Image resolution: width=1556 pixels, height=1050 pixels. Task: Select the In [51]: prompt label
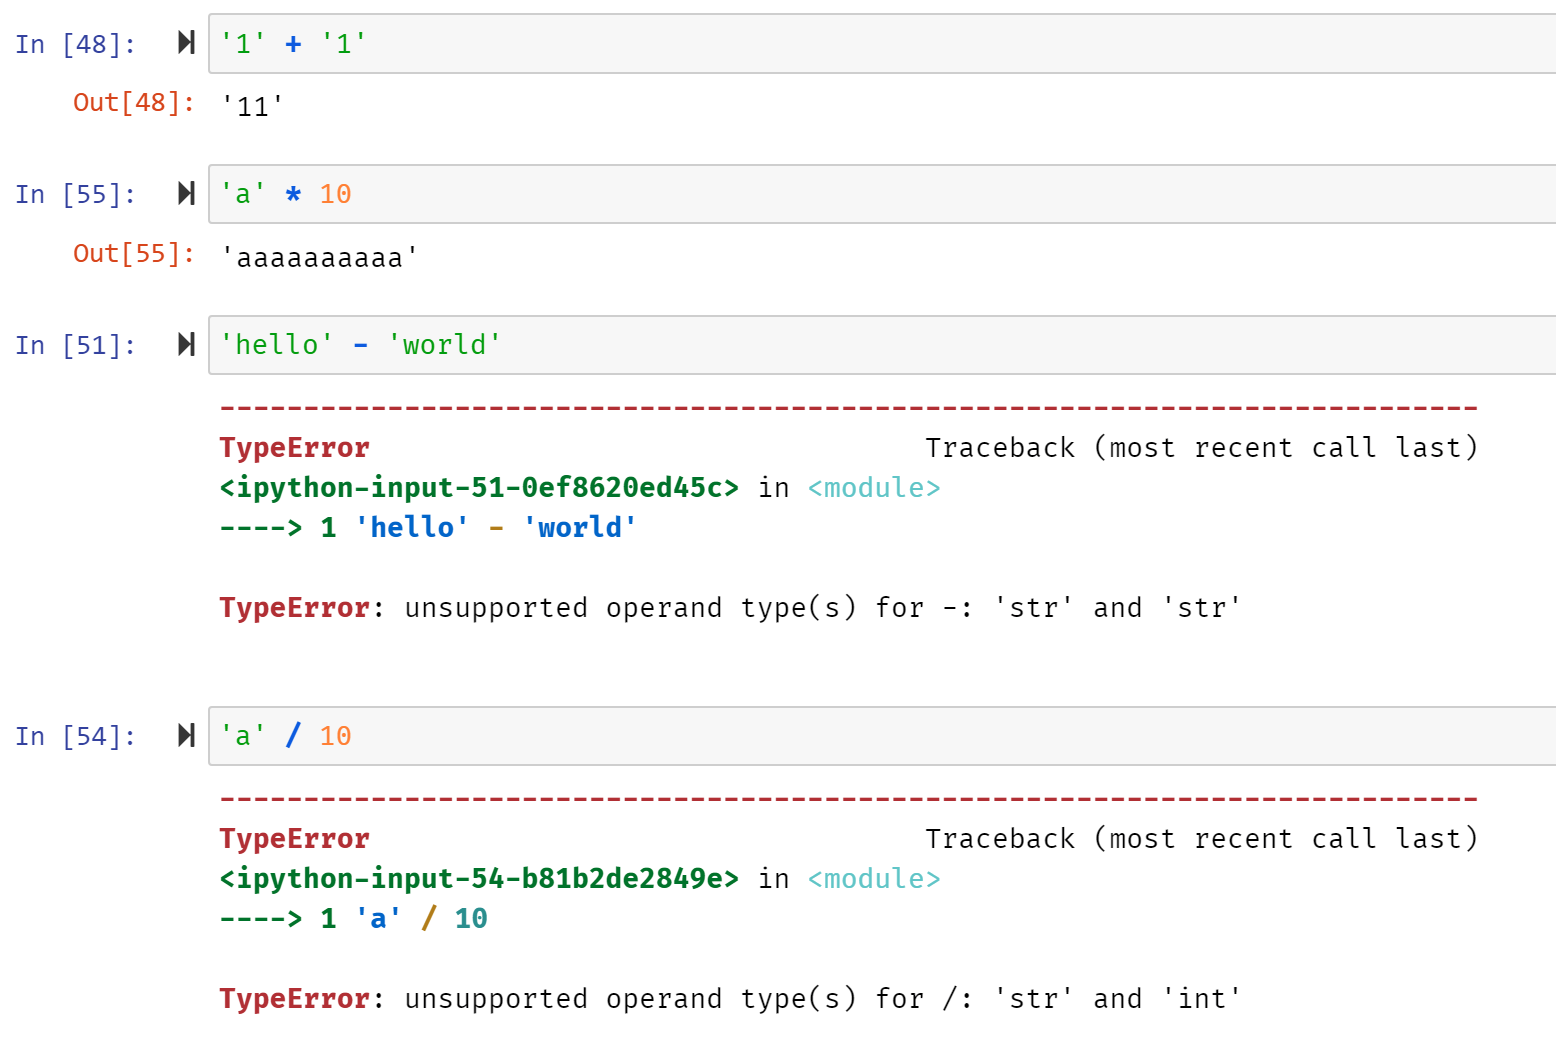coord(75,345)
